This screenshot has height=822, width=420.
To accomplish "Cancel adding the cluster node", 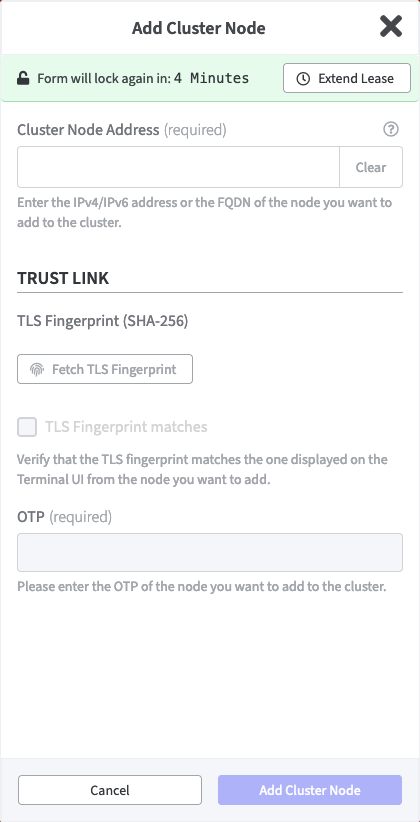I will (x=110, y=790).
